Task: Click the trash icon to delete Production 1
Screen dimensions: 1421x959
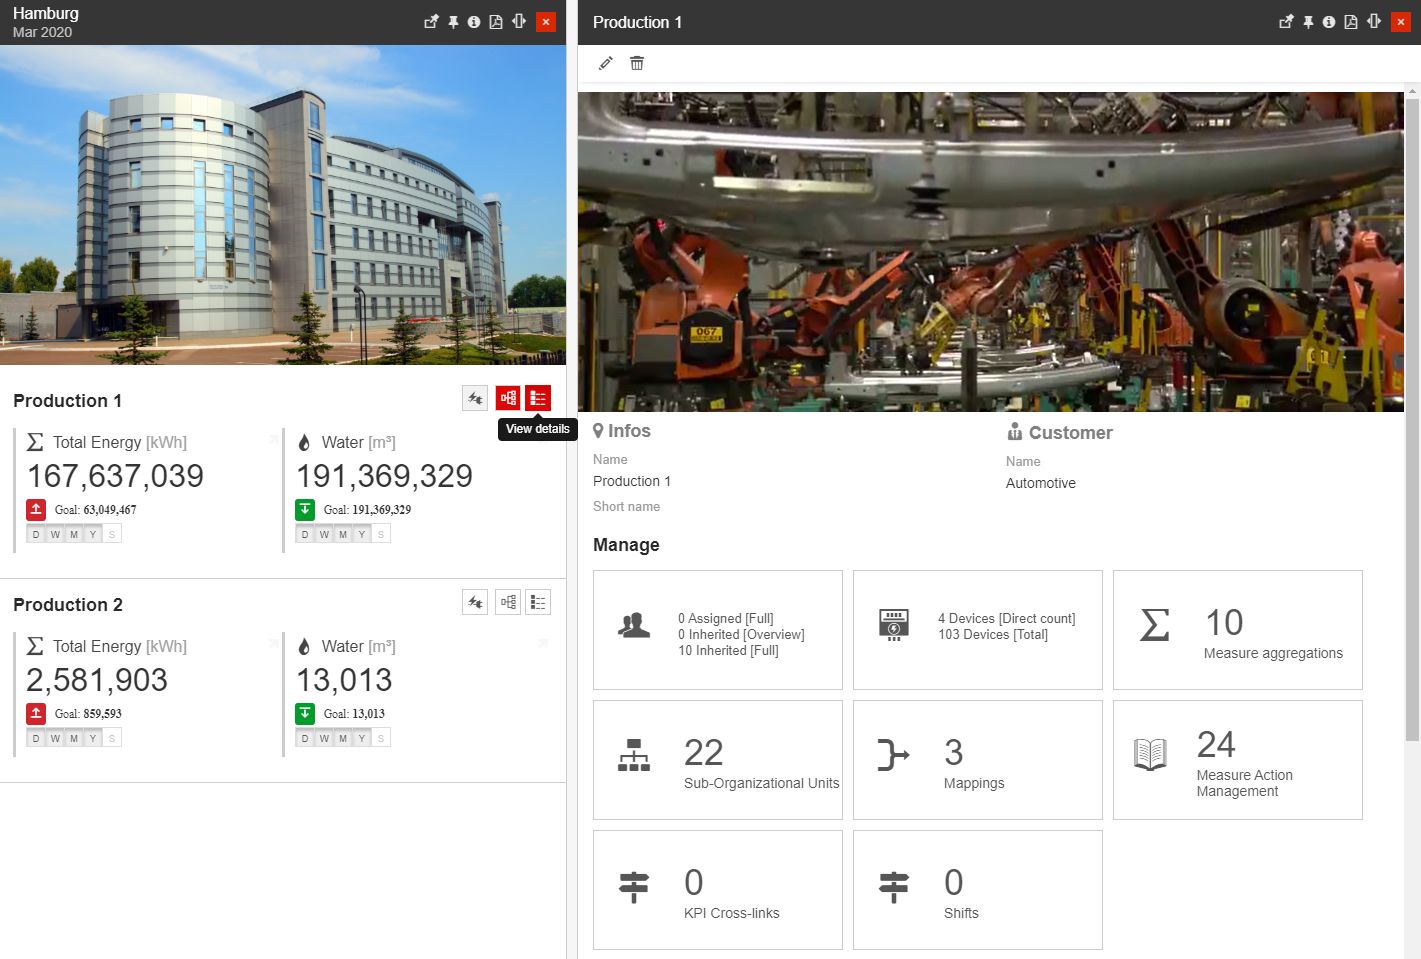Action: [x=637, y=63]
